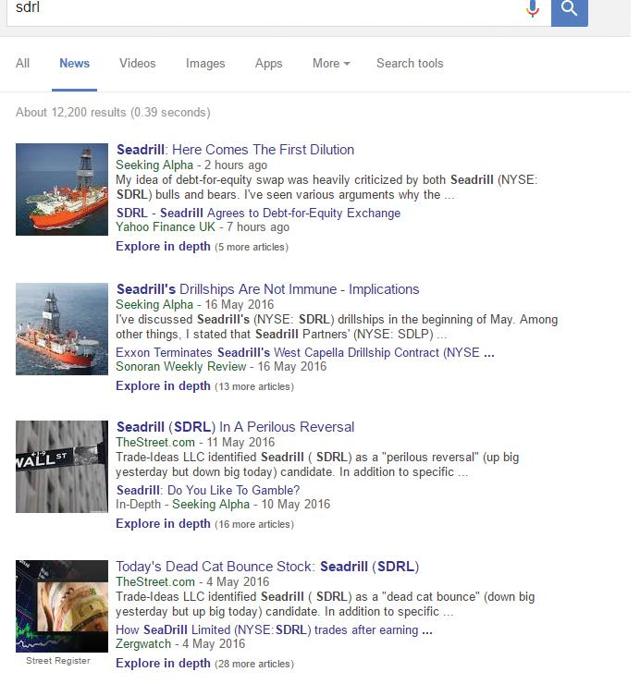Click 'In-Depth - Seeking Alpha - 10 May 2016' source
This screenshot has width=640, height=684.
[x=222, y=504]
